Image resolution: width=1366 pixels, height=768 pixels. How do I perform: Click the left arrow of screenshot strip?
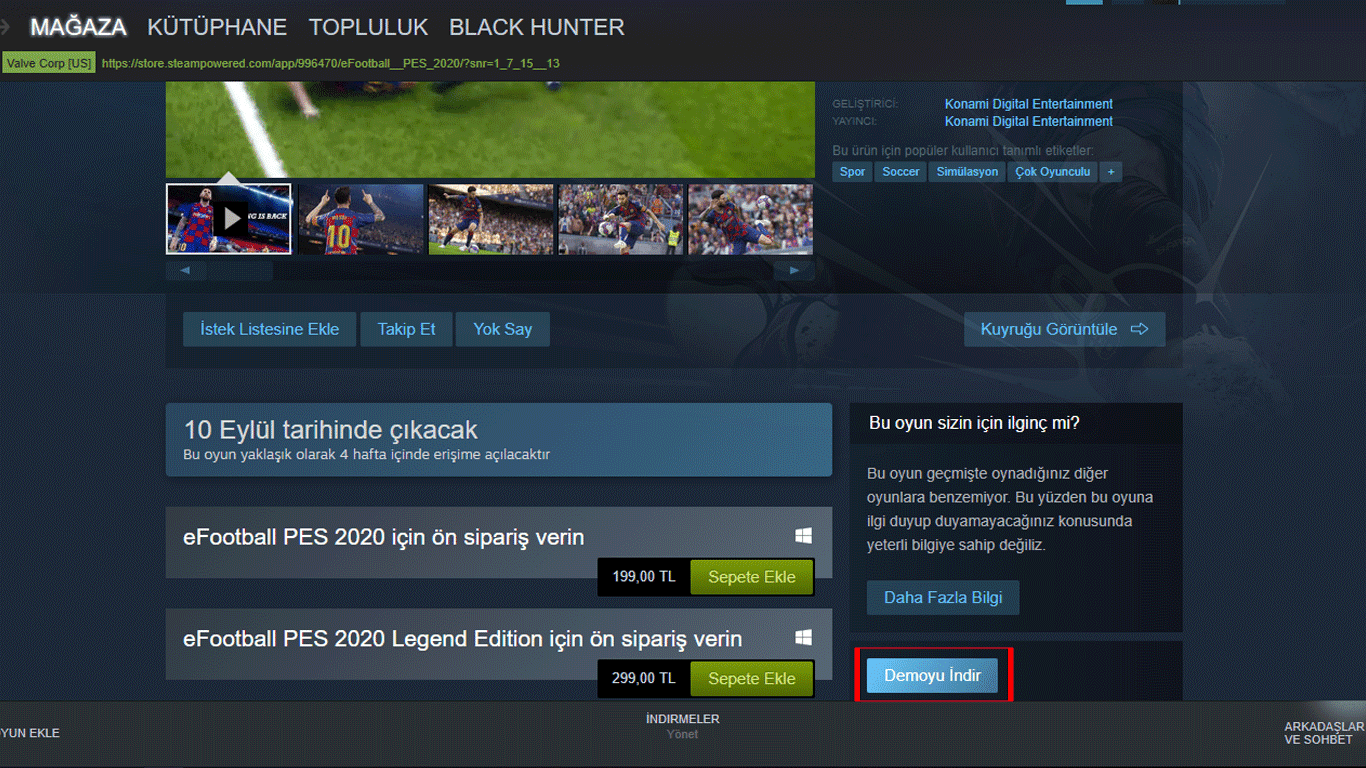pos(185,271)
